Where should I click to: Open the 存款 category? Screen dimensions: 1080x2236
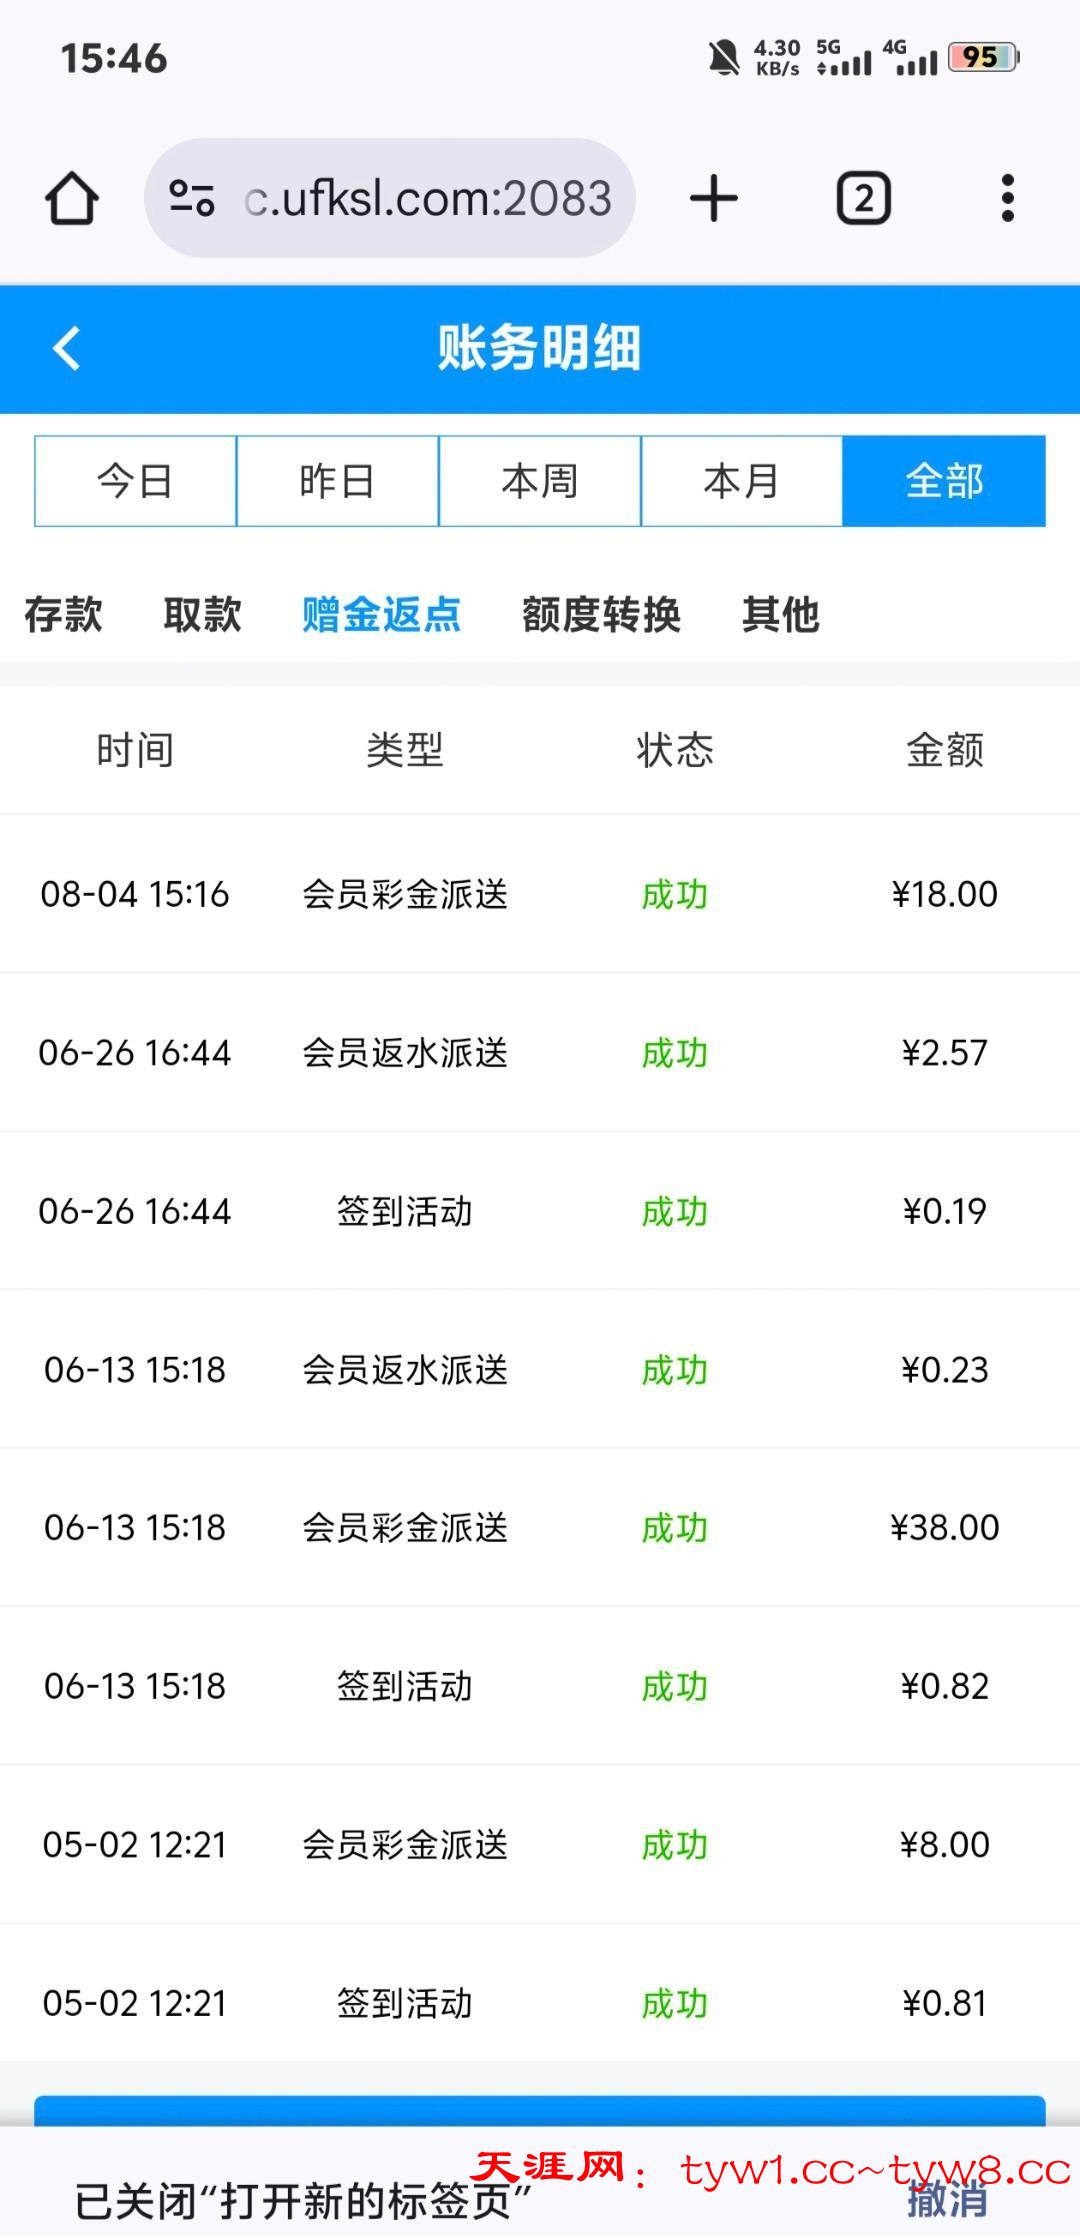click(x=63, y=614)
